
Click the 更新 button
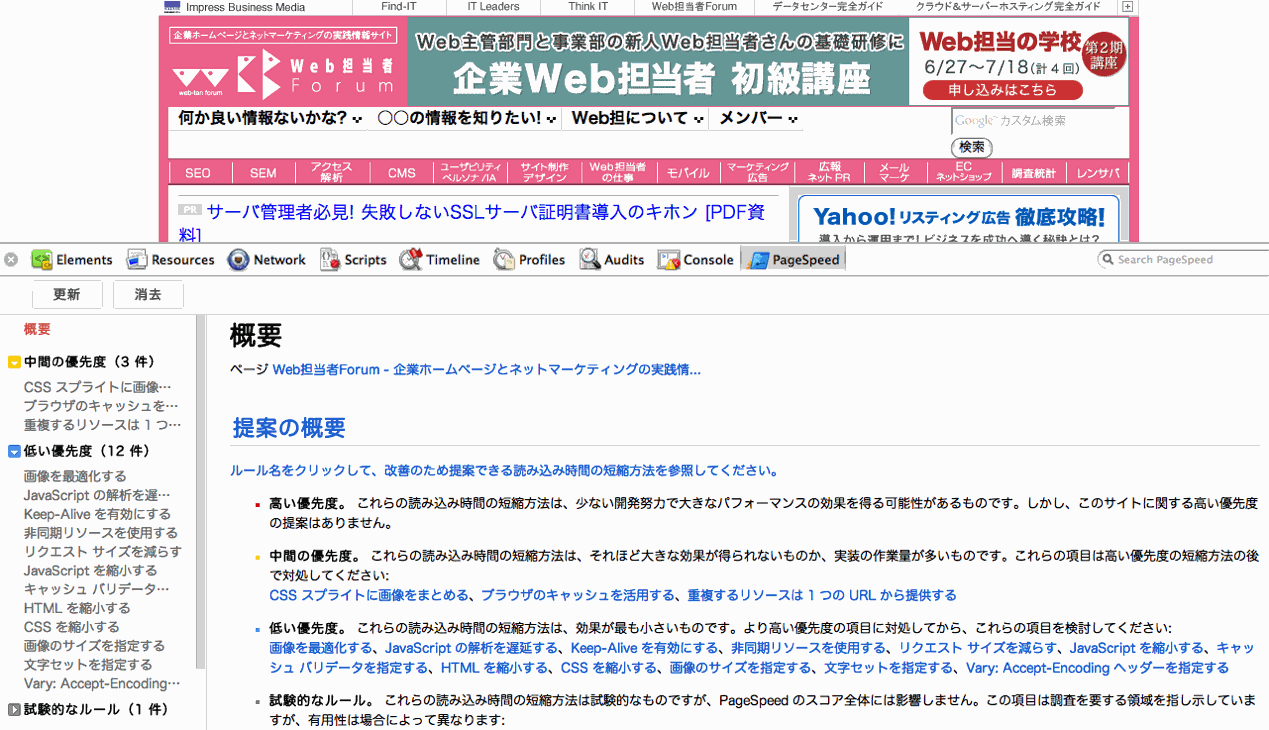coord(67,295)
